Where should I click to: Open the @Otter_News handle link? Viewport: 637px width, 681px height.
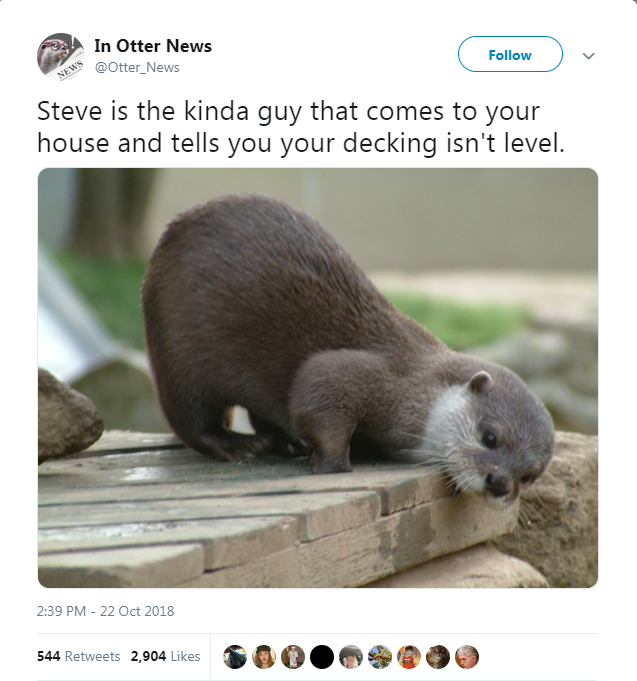[x=137, y=68]
